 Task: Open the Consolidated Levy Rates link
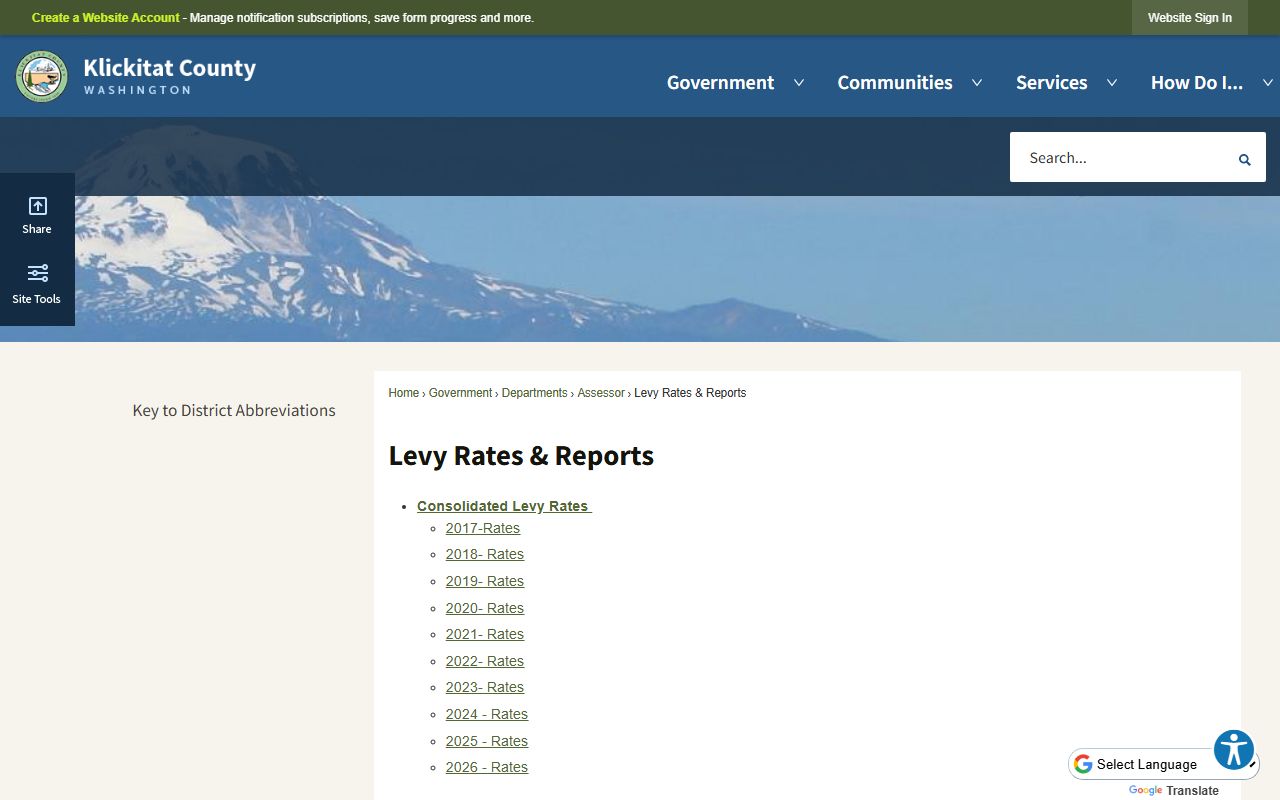[503, 506]
